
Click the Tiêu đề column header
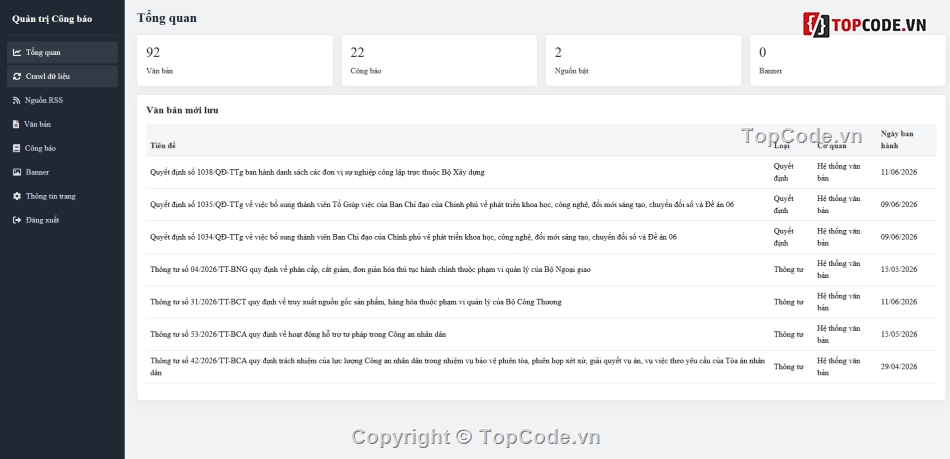point(163,145)
